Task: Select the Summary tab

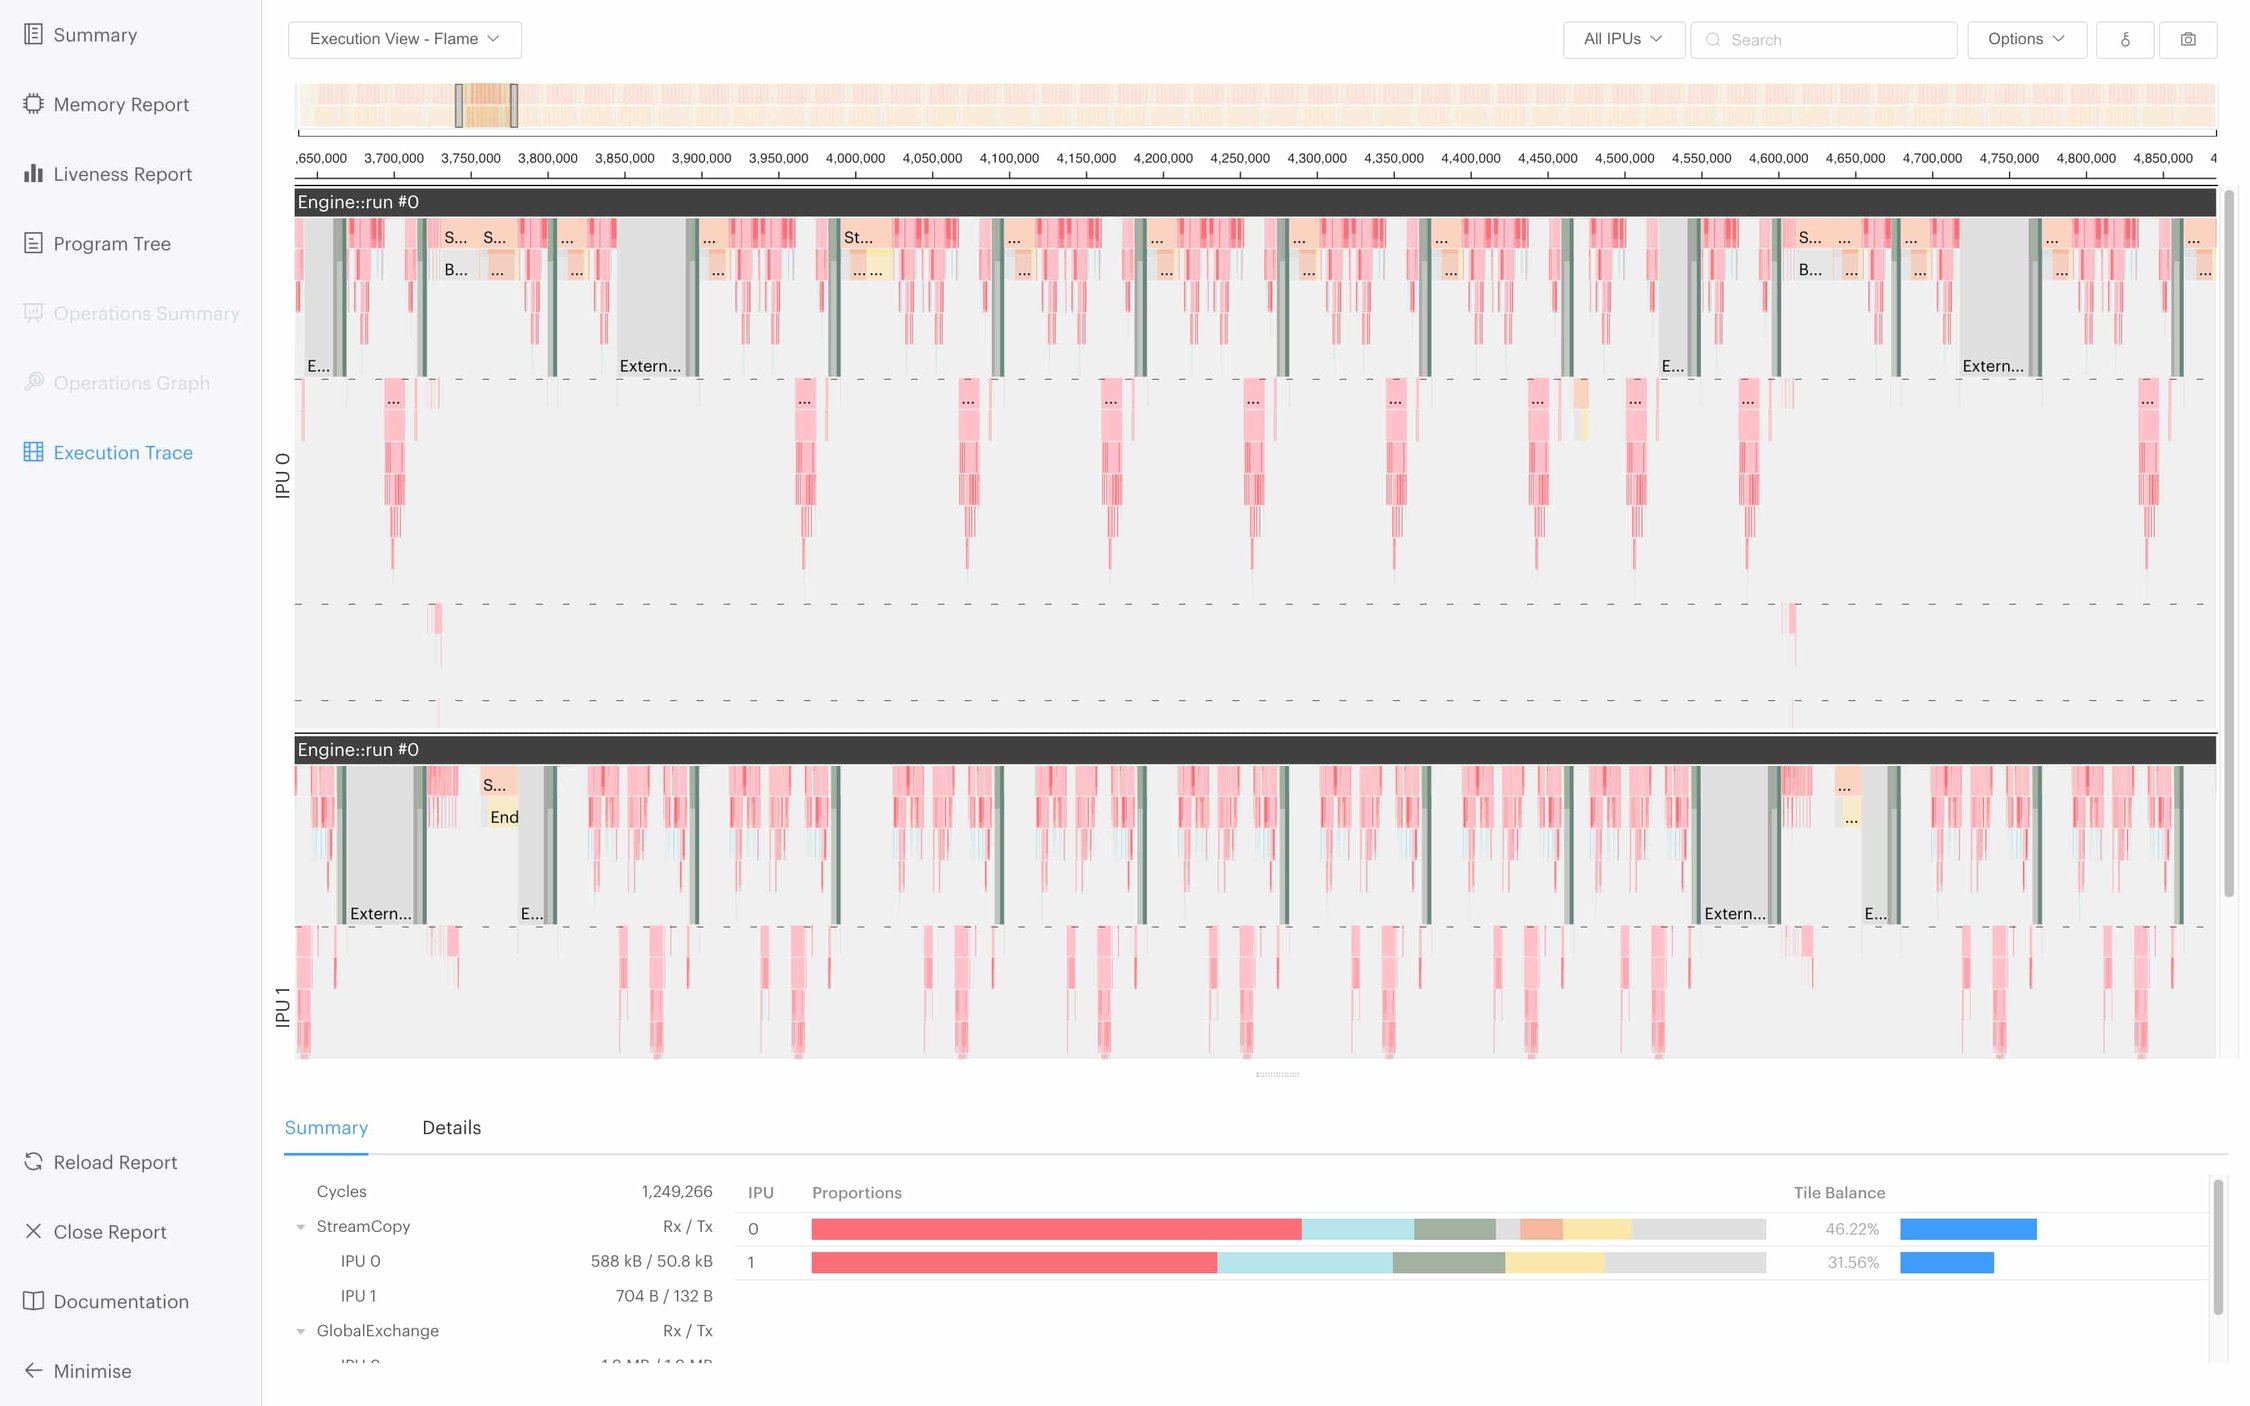Action: click(x=326, y=1127)
